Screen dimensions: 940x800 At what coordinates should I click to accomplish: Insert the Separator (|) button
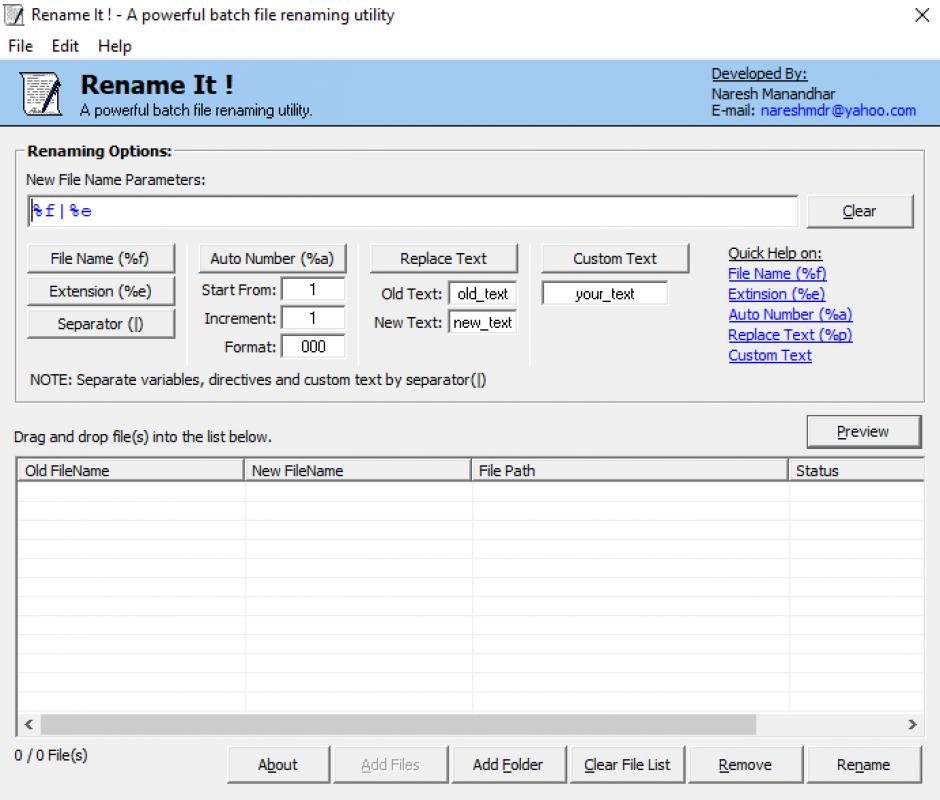pos(100,324)
